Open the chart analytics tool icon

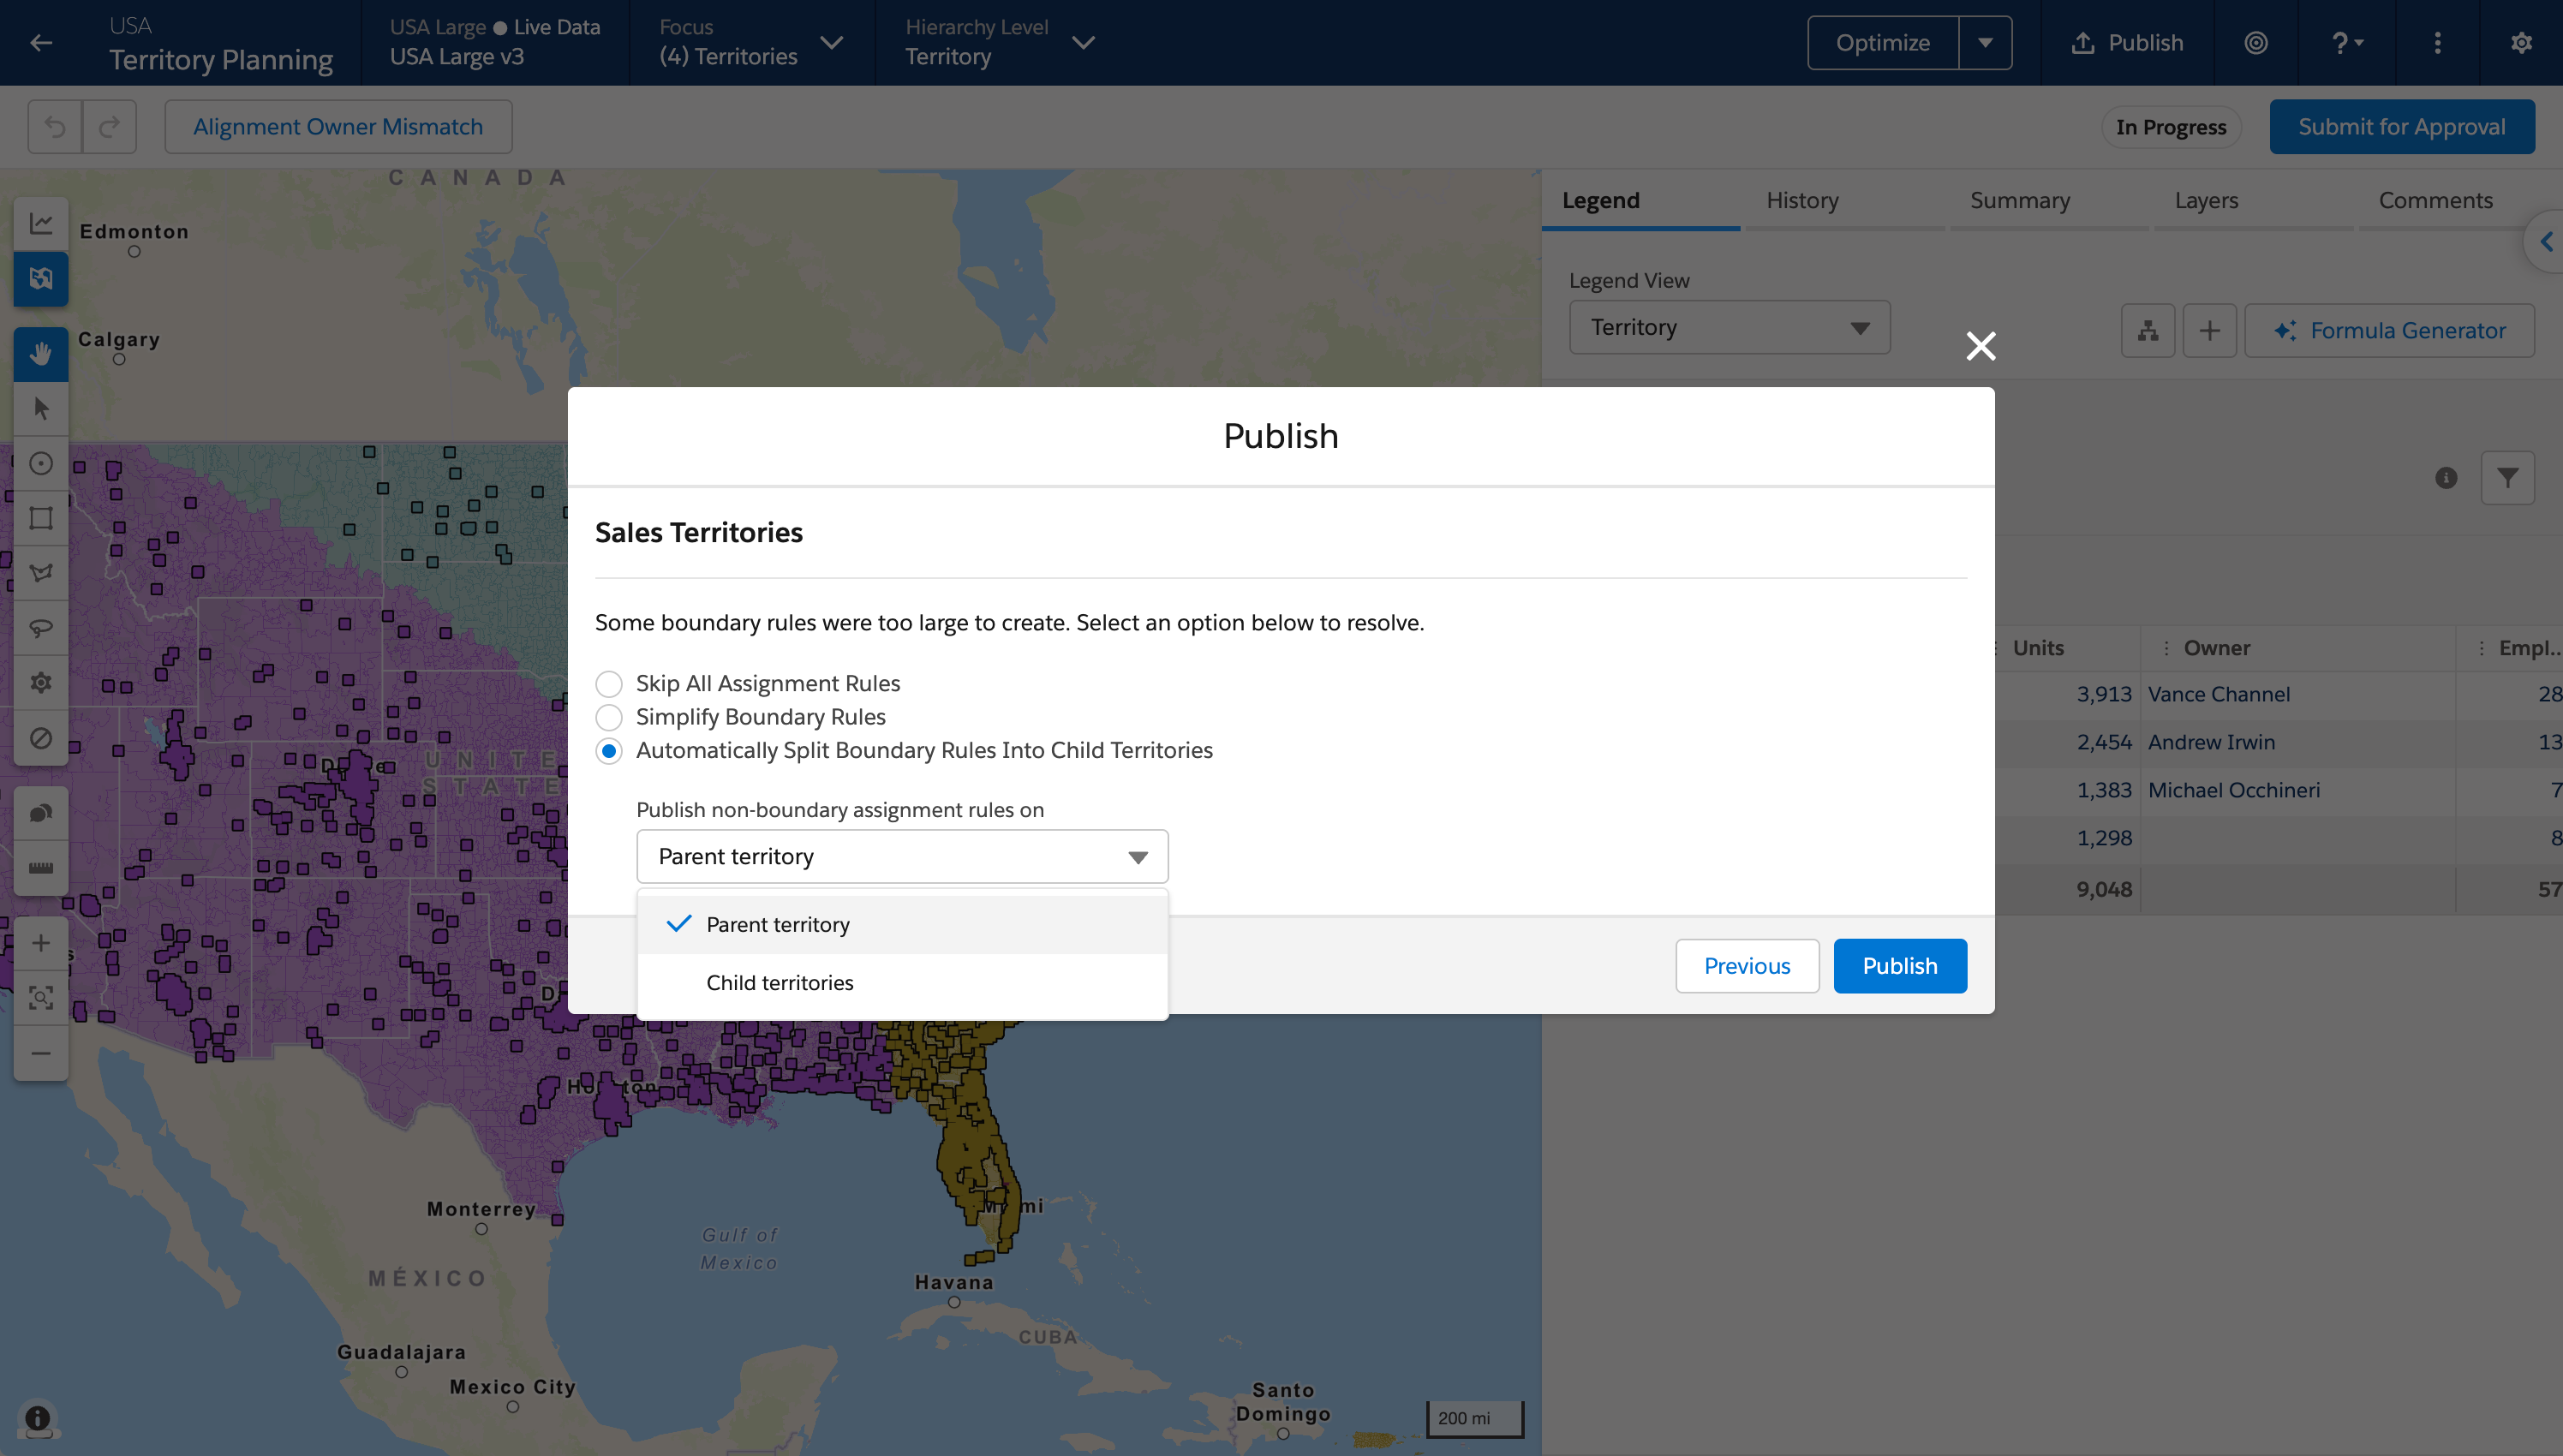click(x=41, y=223)
